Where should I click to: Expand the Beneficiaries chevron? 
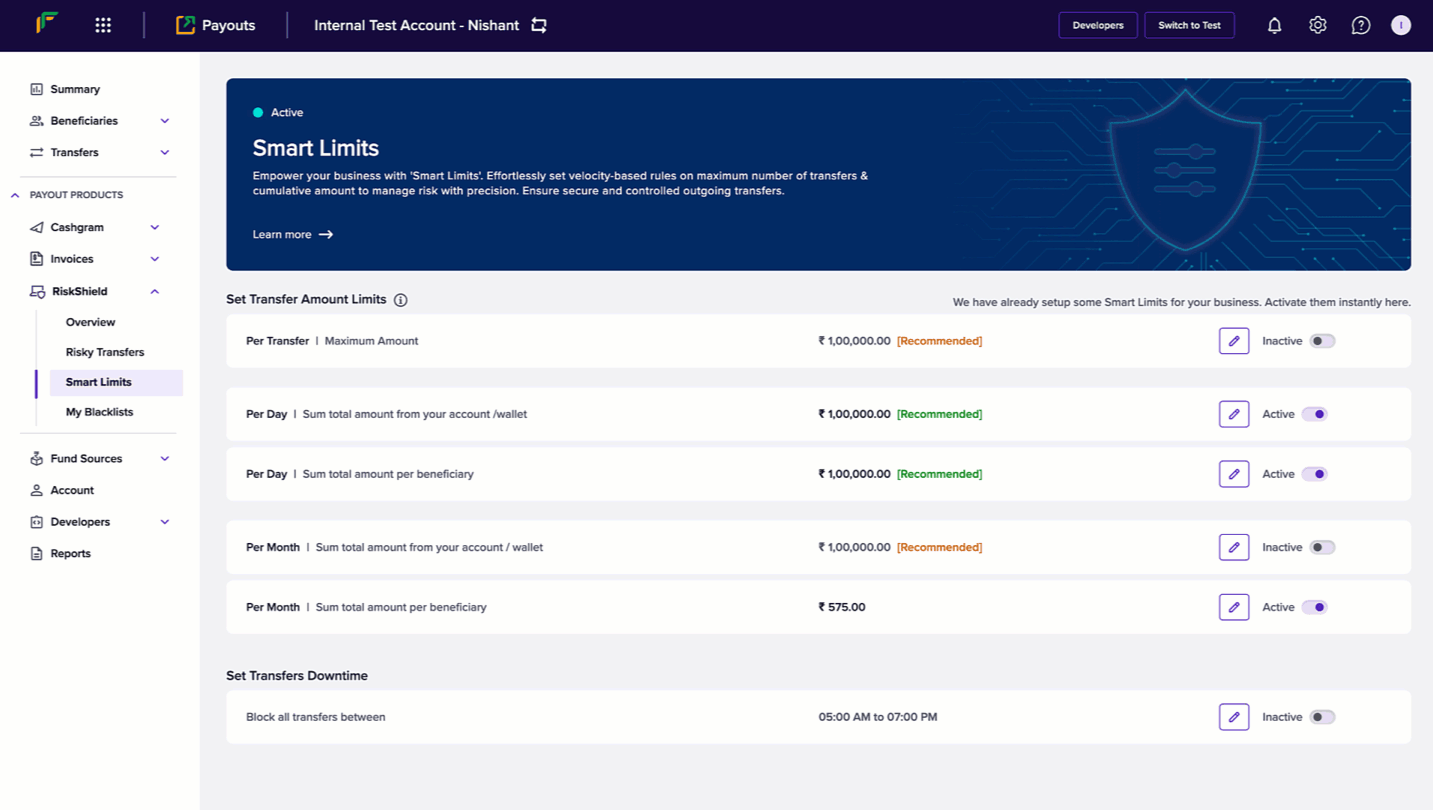pyautogui.click(x=165, y=121)
